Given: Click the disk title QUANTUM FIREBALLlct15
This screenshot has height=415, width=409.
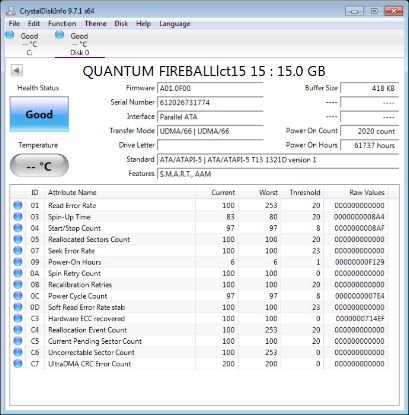Looking at the screenshot, I should coord(204,71).
